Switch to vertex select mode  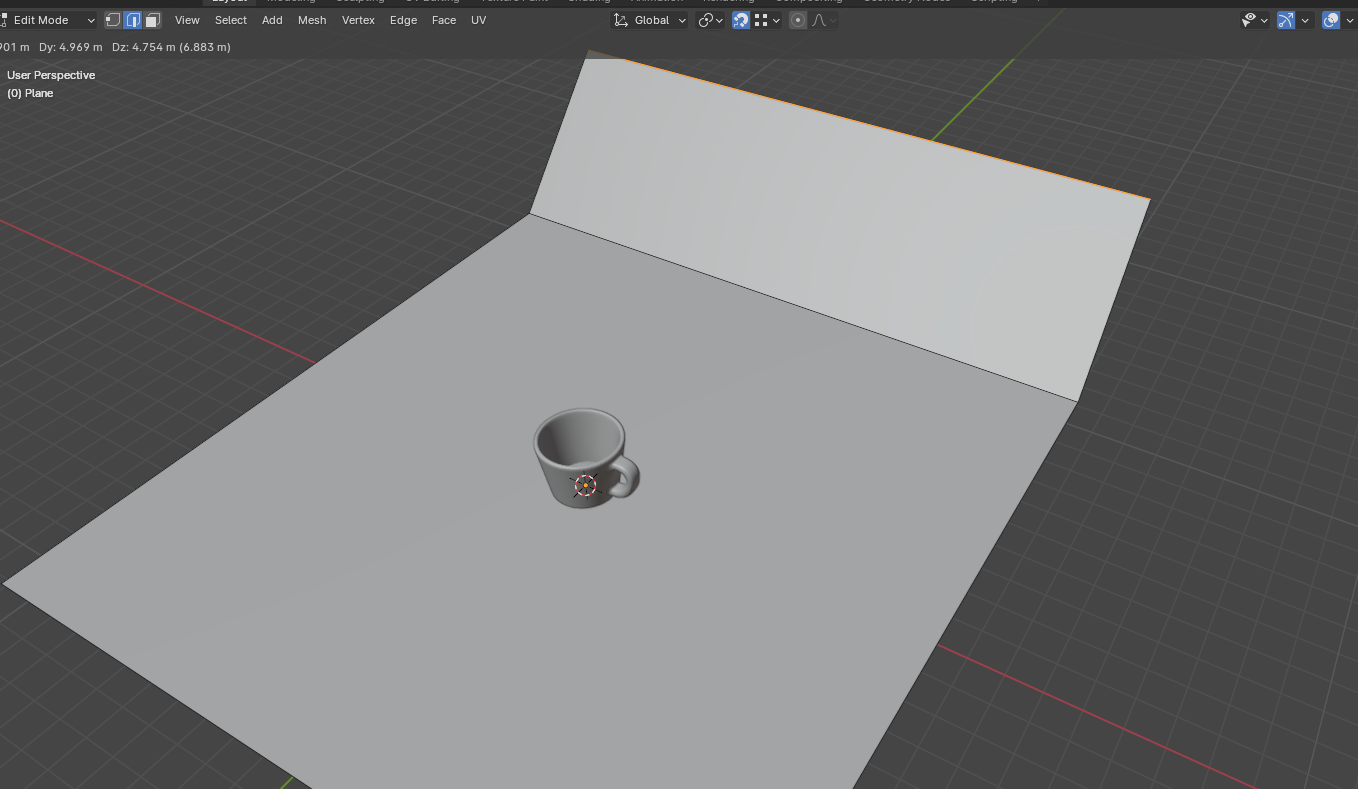[113, 20]
